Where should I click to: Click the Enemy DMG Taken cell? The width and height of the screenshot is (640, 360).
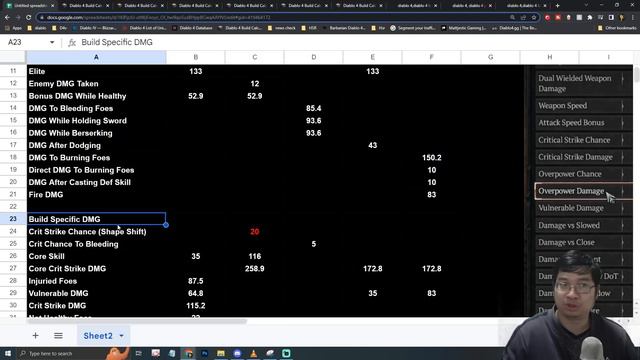[x=96, y=84]
